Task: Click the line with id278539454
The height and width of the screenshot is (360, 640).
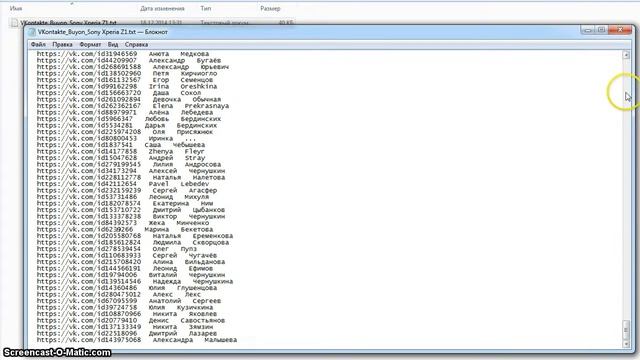Action: (117, 249)
